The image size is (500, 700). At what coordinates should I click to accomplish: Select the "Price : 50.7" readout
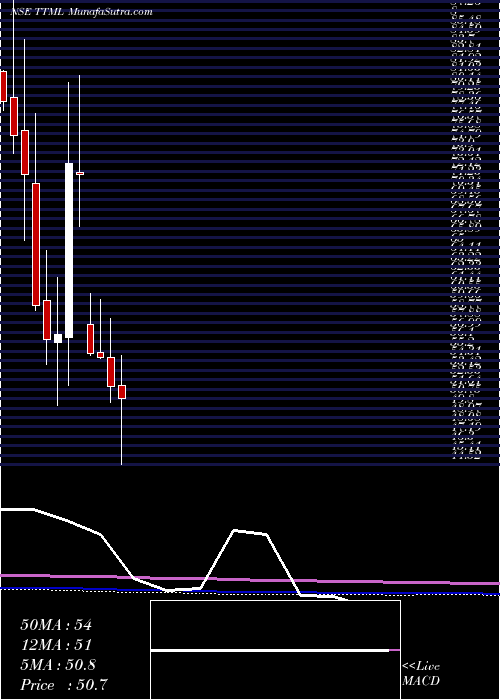pos(64,685)
